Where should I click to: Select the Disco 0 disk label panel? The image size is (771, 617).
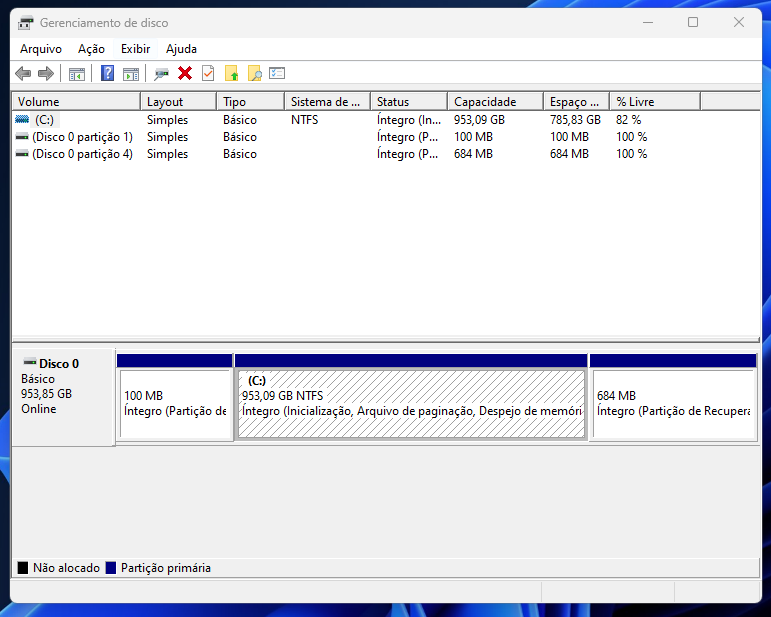pyautogui.click(x=64, y=397)
